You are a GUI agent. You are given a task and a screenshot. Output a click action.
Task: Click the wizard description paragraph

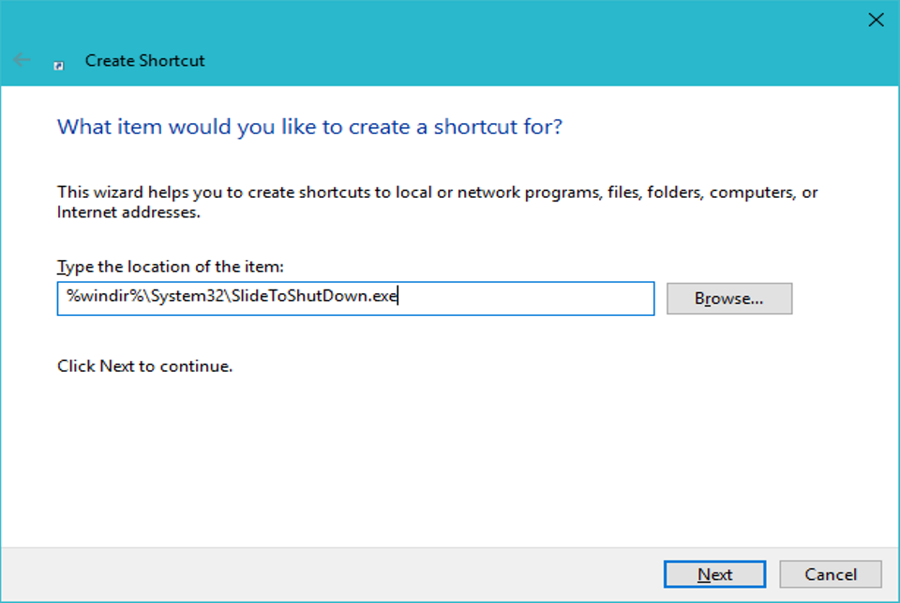(x=437, y=202)
